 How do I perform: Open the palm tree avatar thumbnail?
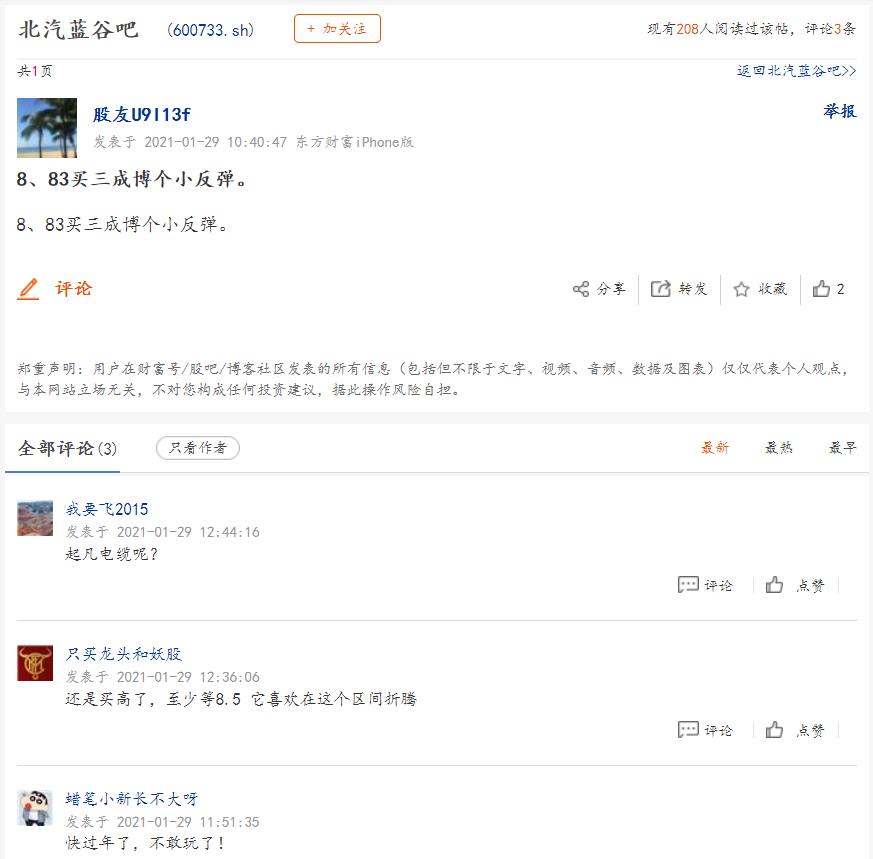coord(47,127)
